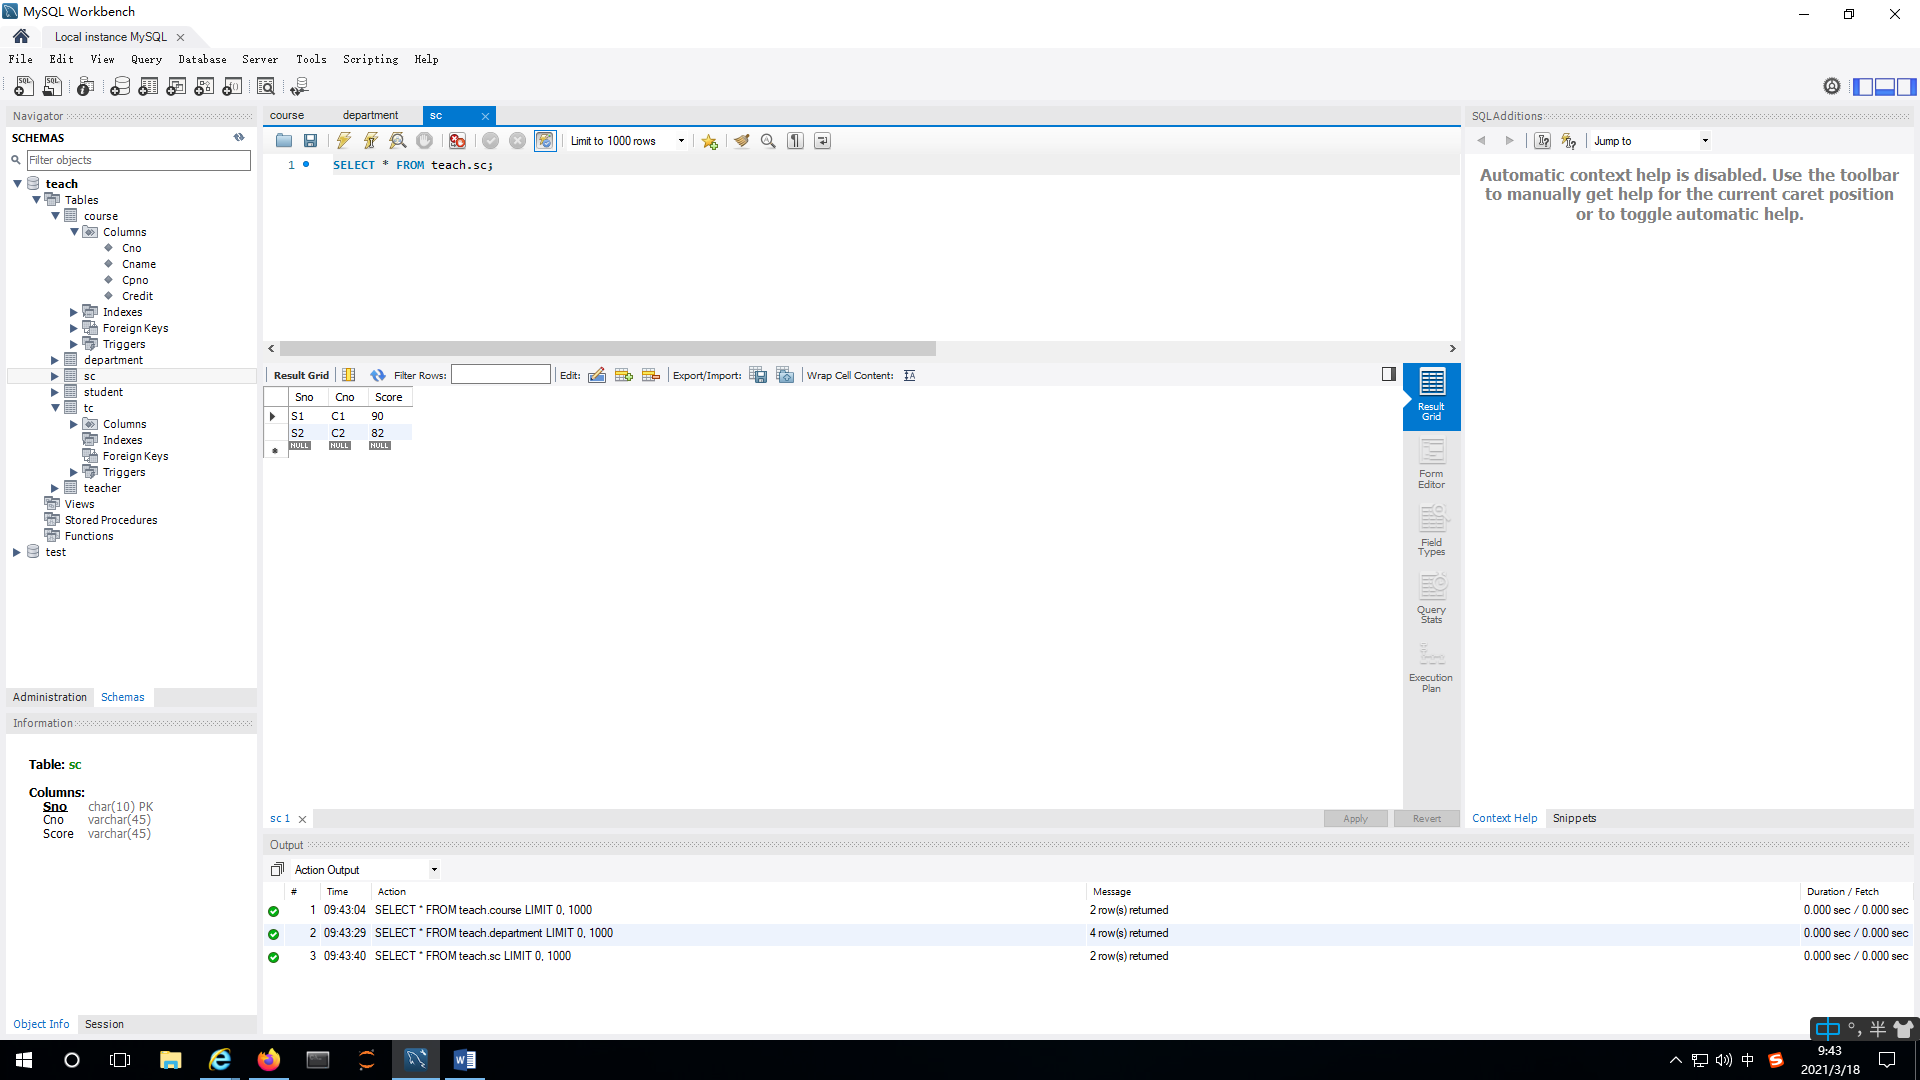Click the Apply button for pending changes

click(1355, 818)
